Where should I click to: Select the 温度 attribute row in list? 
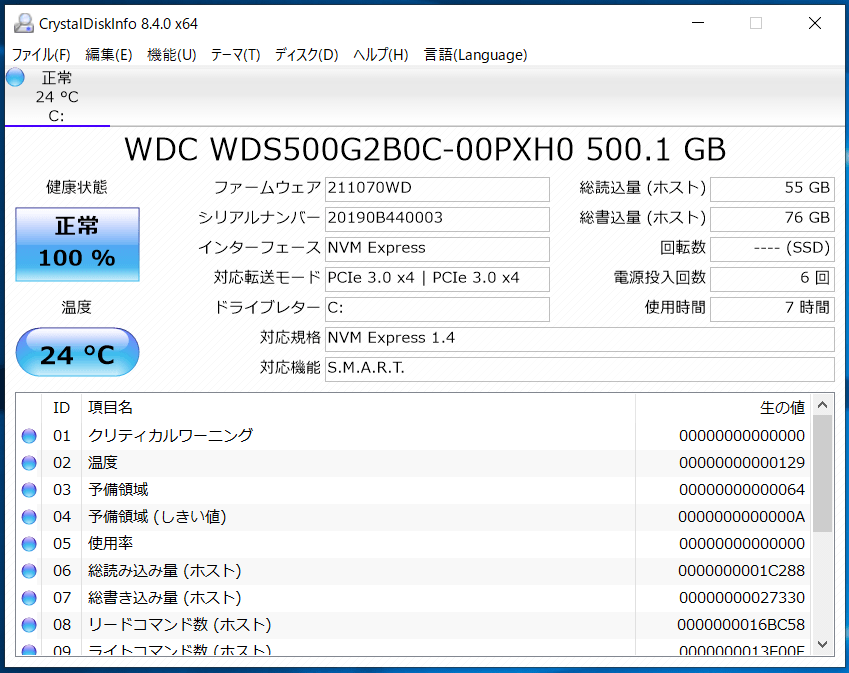click(413, 463)
